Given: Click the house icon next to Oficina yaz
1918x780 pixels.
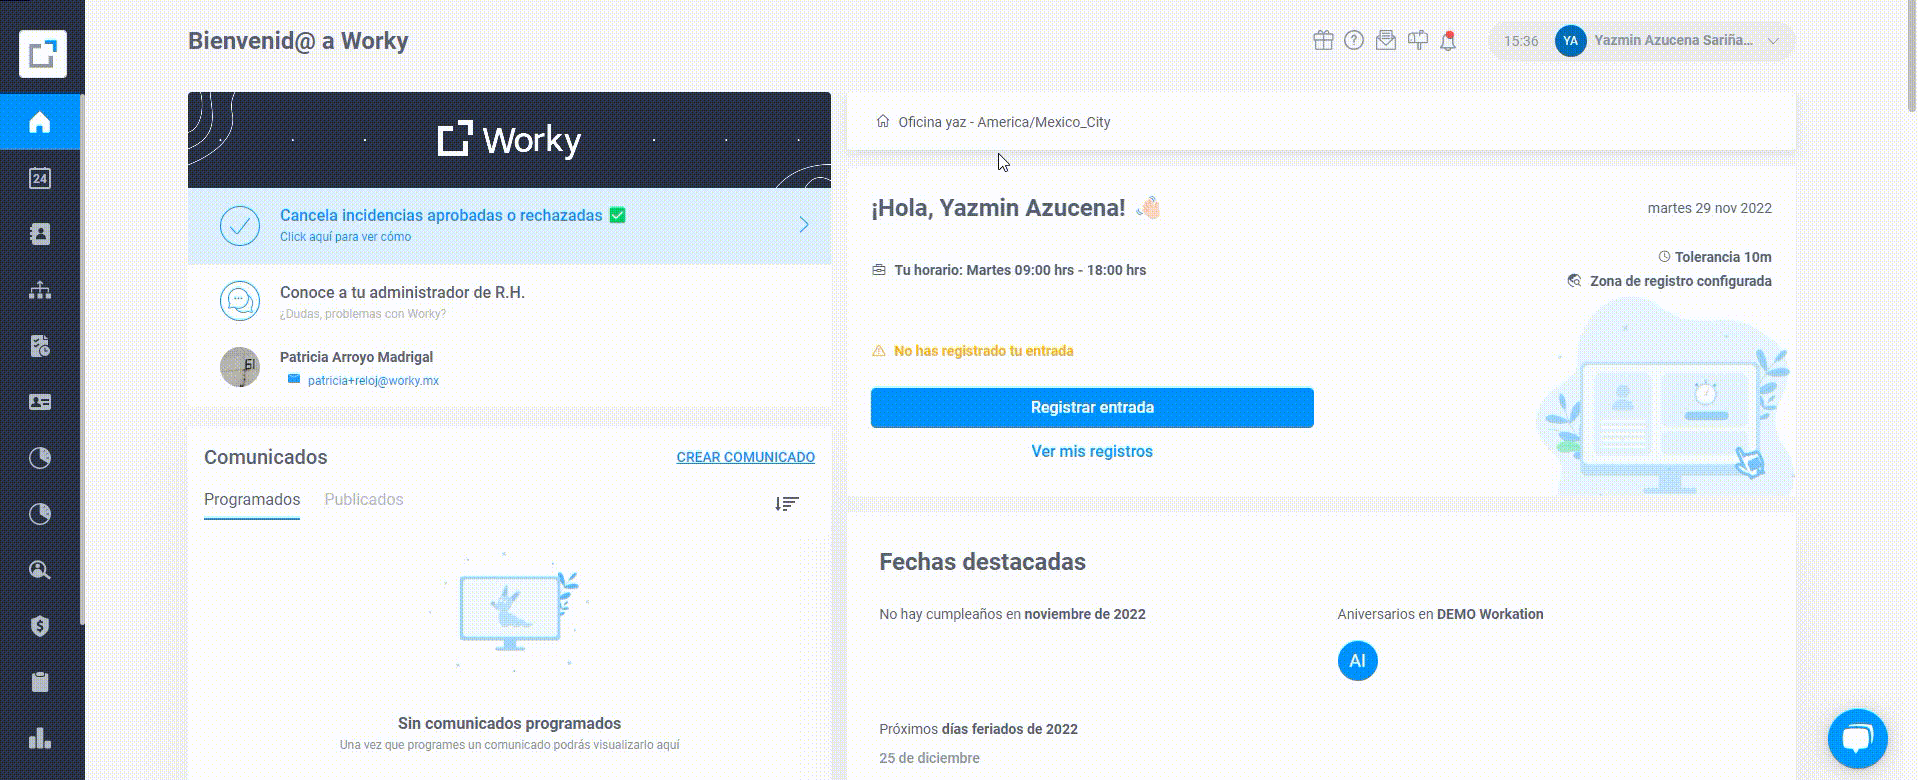Looking at the screenshot, I should 883,121.
